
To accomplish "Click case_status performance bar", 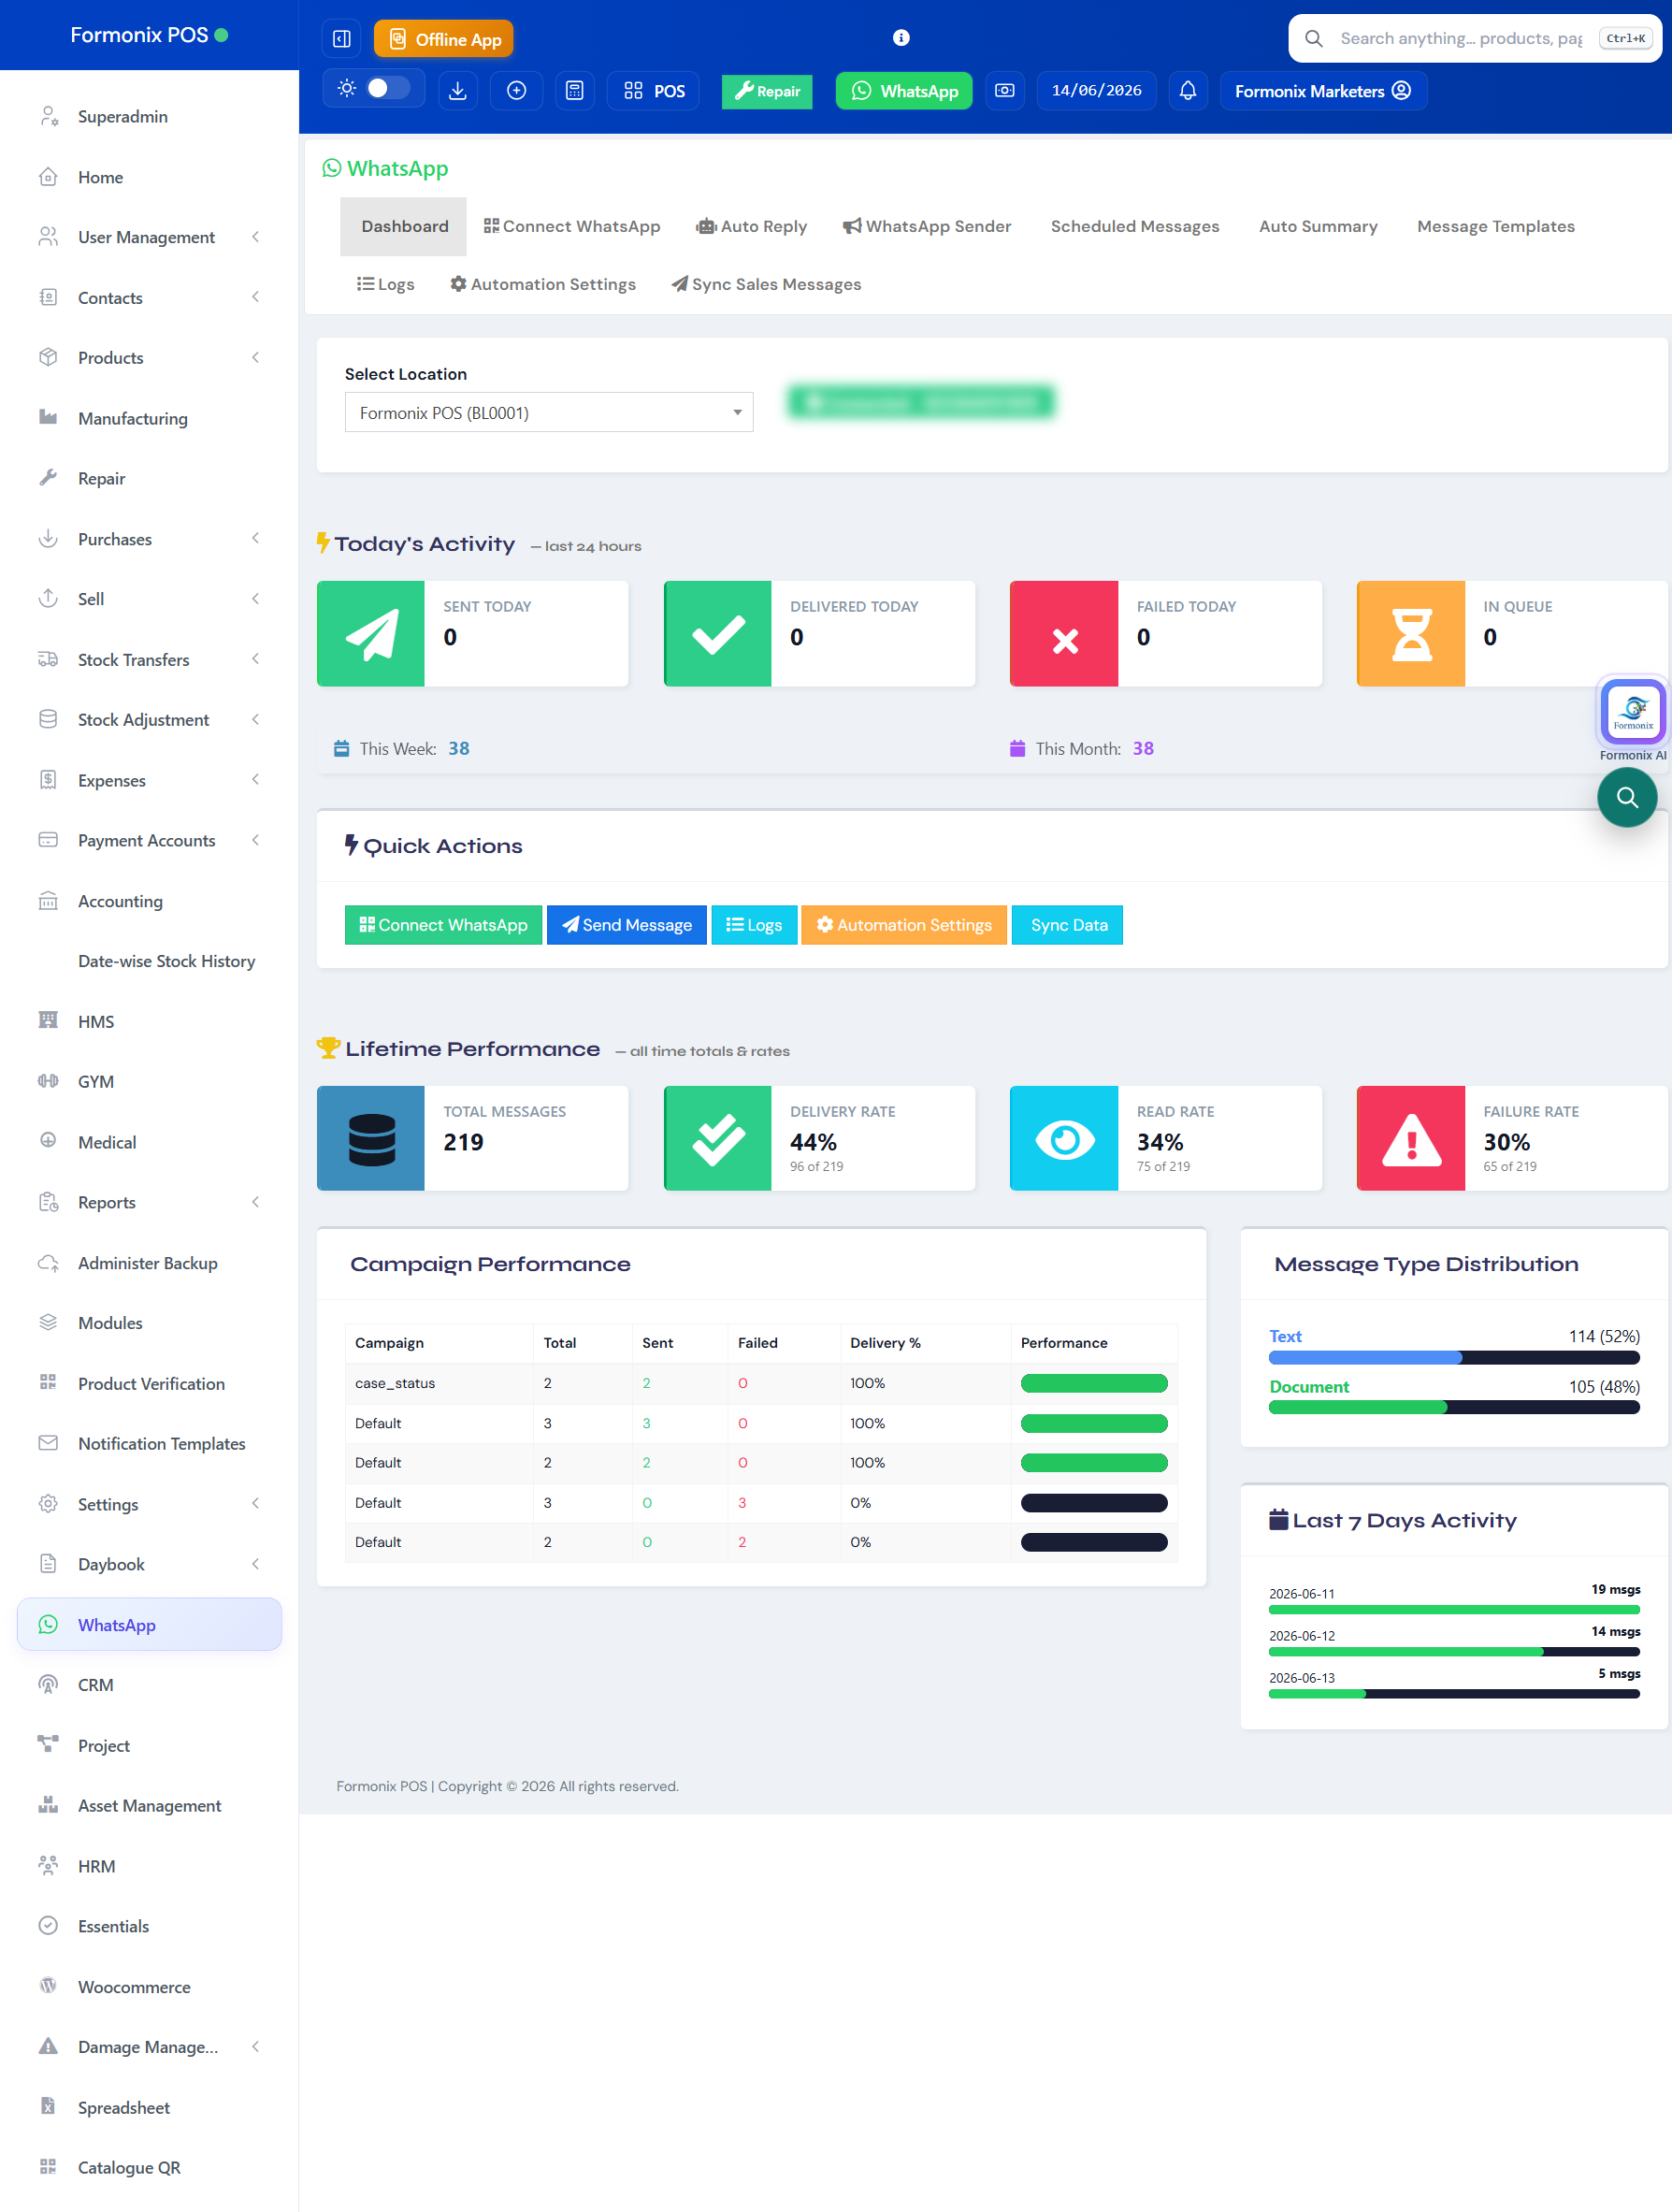I will point(1094,1383).
